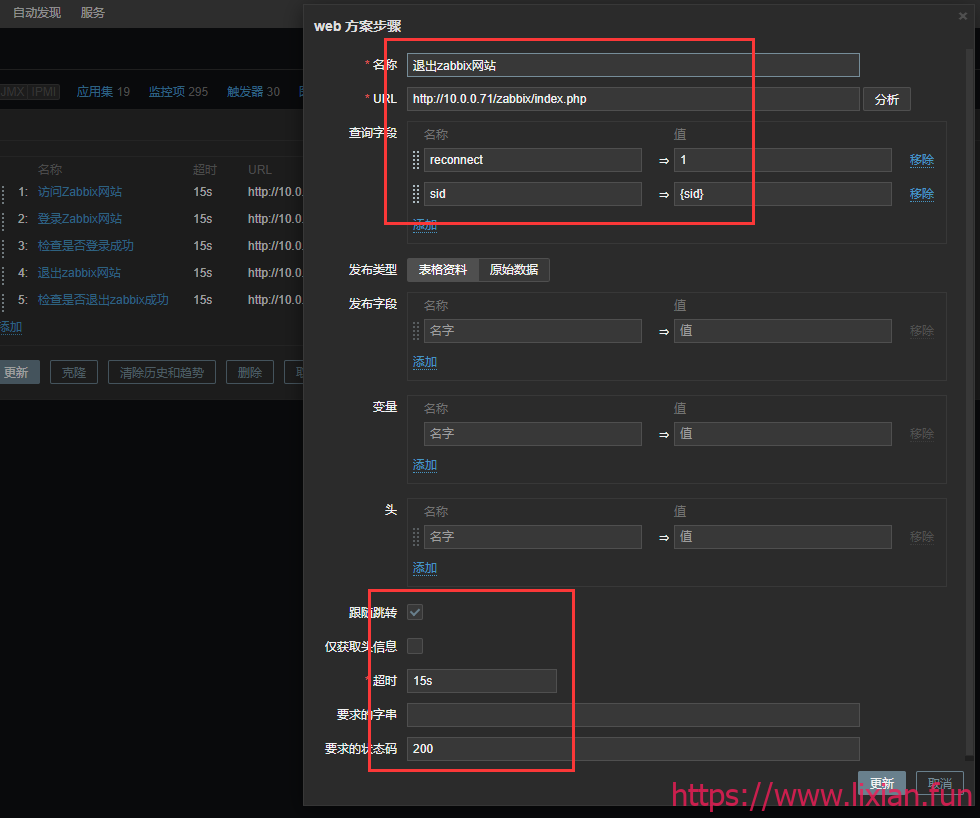Image resolution: width=980 pixels, height=818 pixels.
Task: Add a new header row
Action: coord(425,568)
